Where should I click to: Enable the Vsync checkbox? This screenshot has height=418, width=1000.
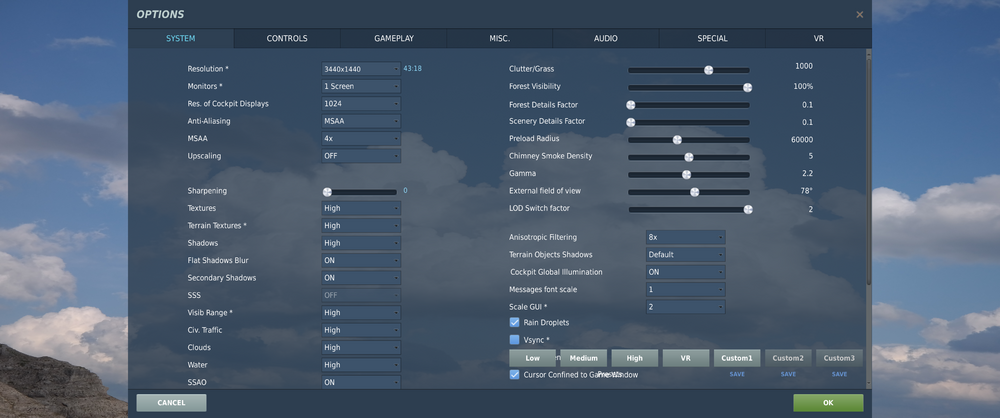514,340
